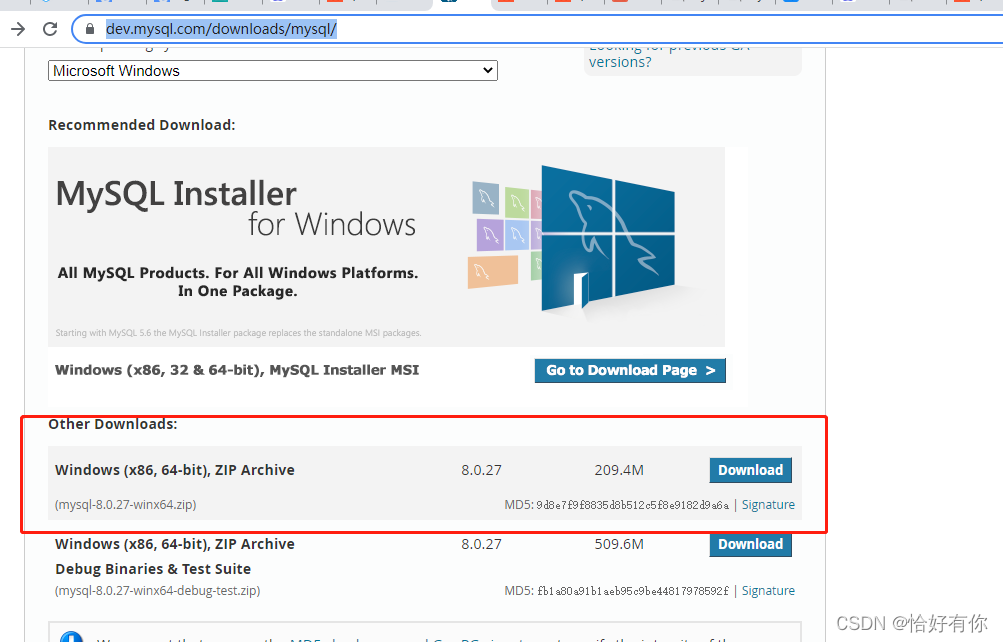Click the address bar URL dev.mysql.com/downloads/mysql/
The width and height of the screenshot is (1003, 642).
point(221,29)
